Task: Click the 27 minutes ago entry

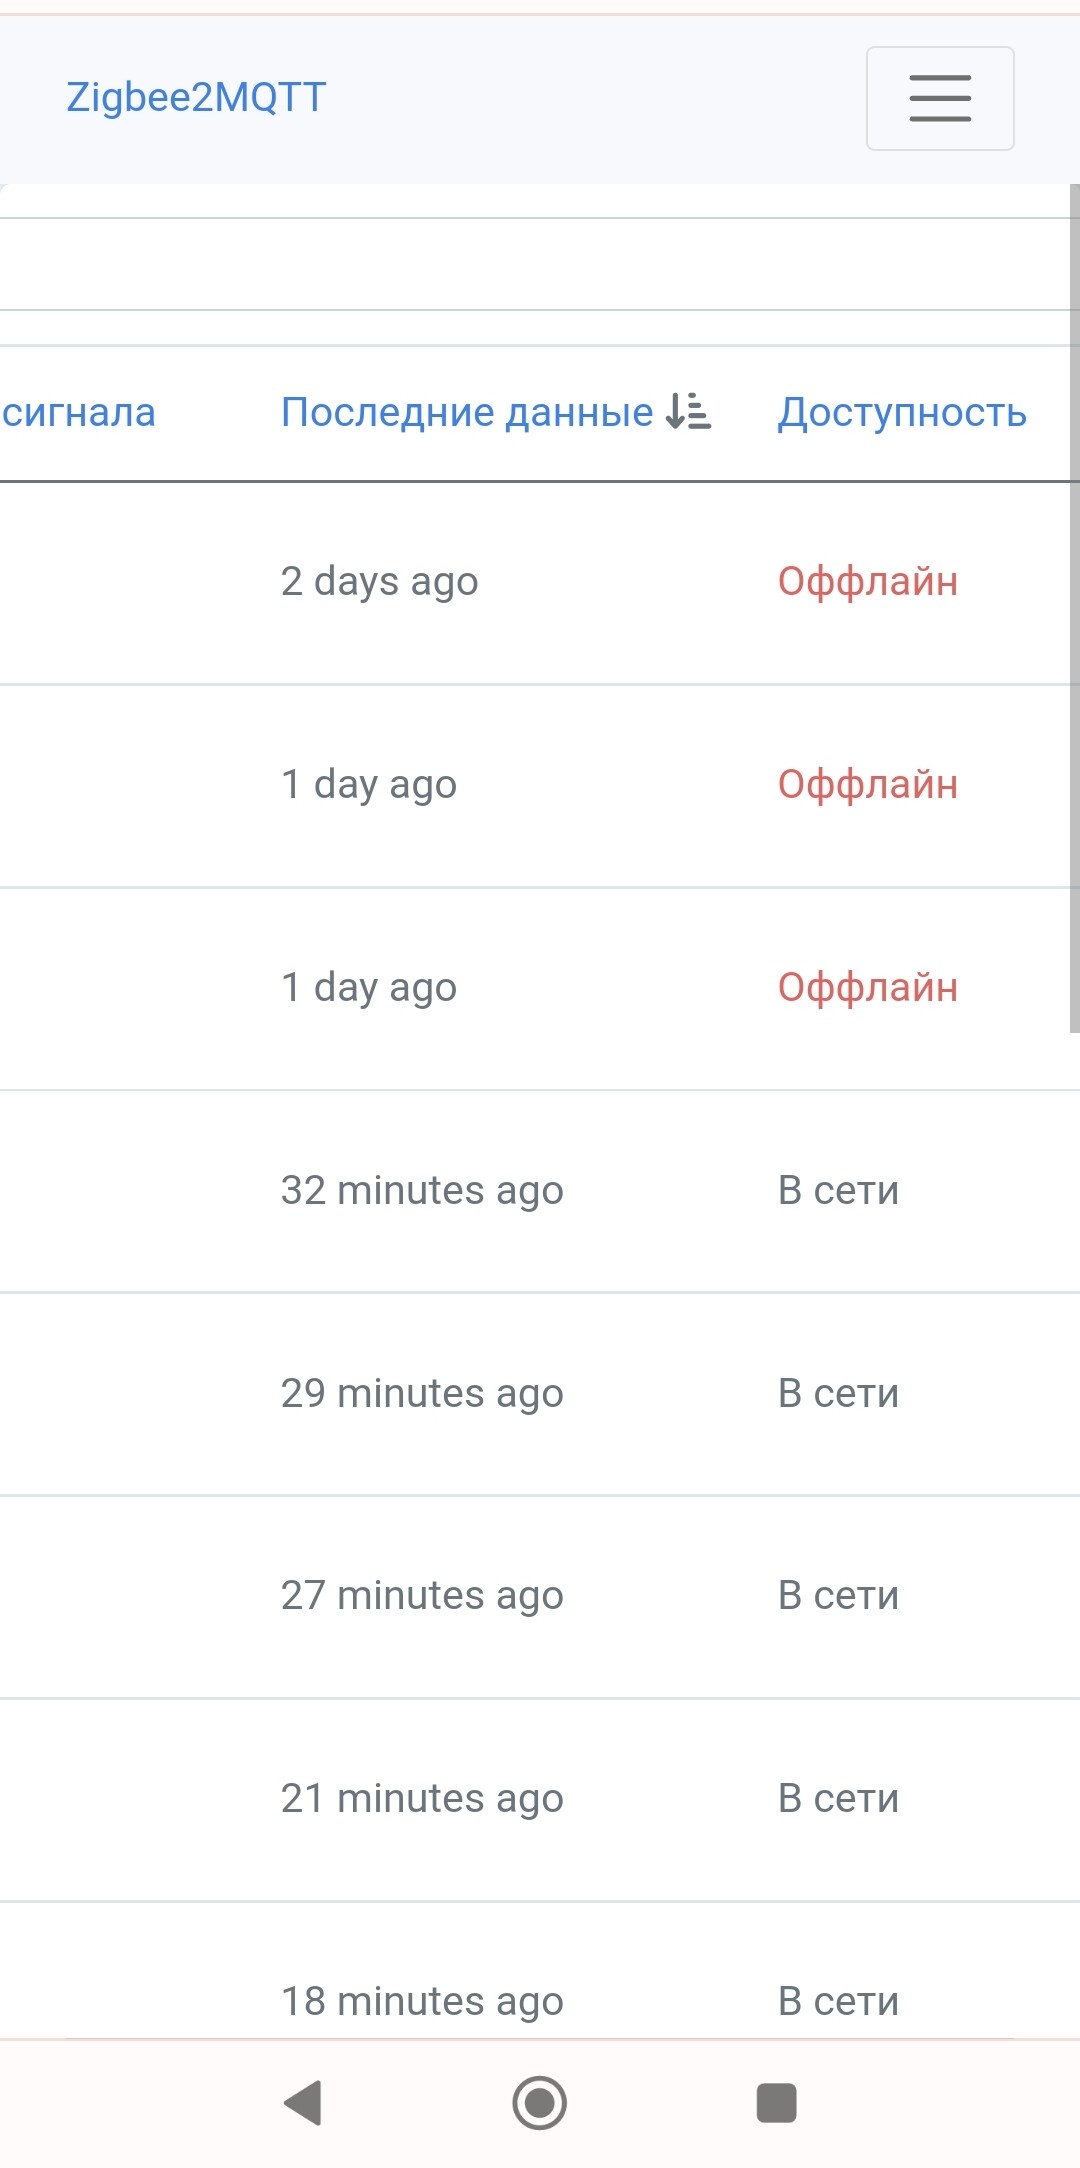Action: click(x=421, y=1595)
